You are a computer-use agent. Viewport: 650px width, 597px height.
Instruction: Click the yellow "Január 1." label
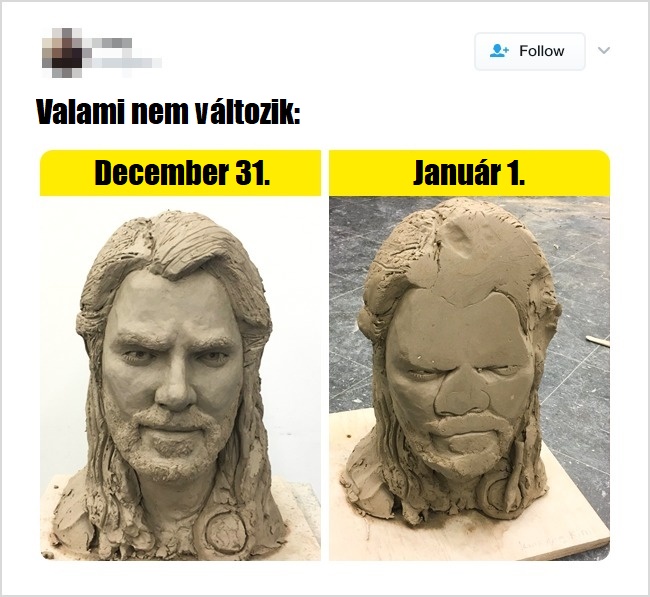(469, 173)
